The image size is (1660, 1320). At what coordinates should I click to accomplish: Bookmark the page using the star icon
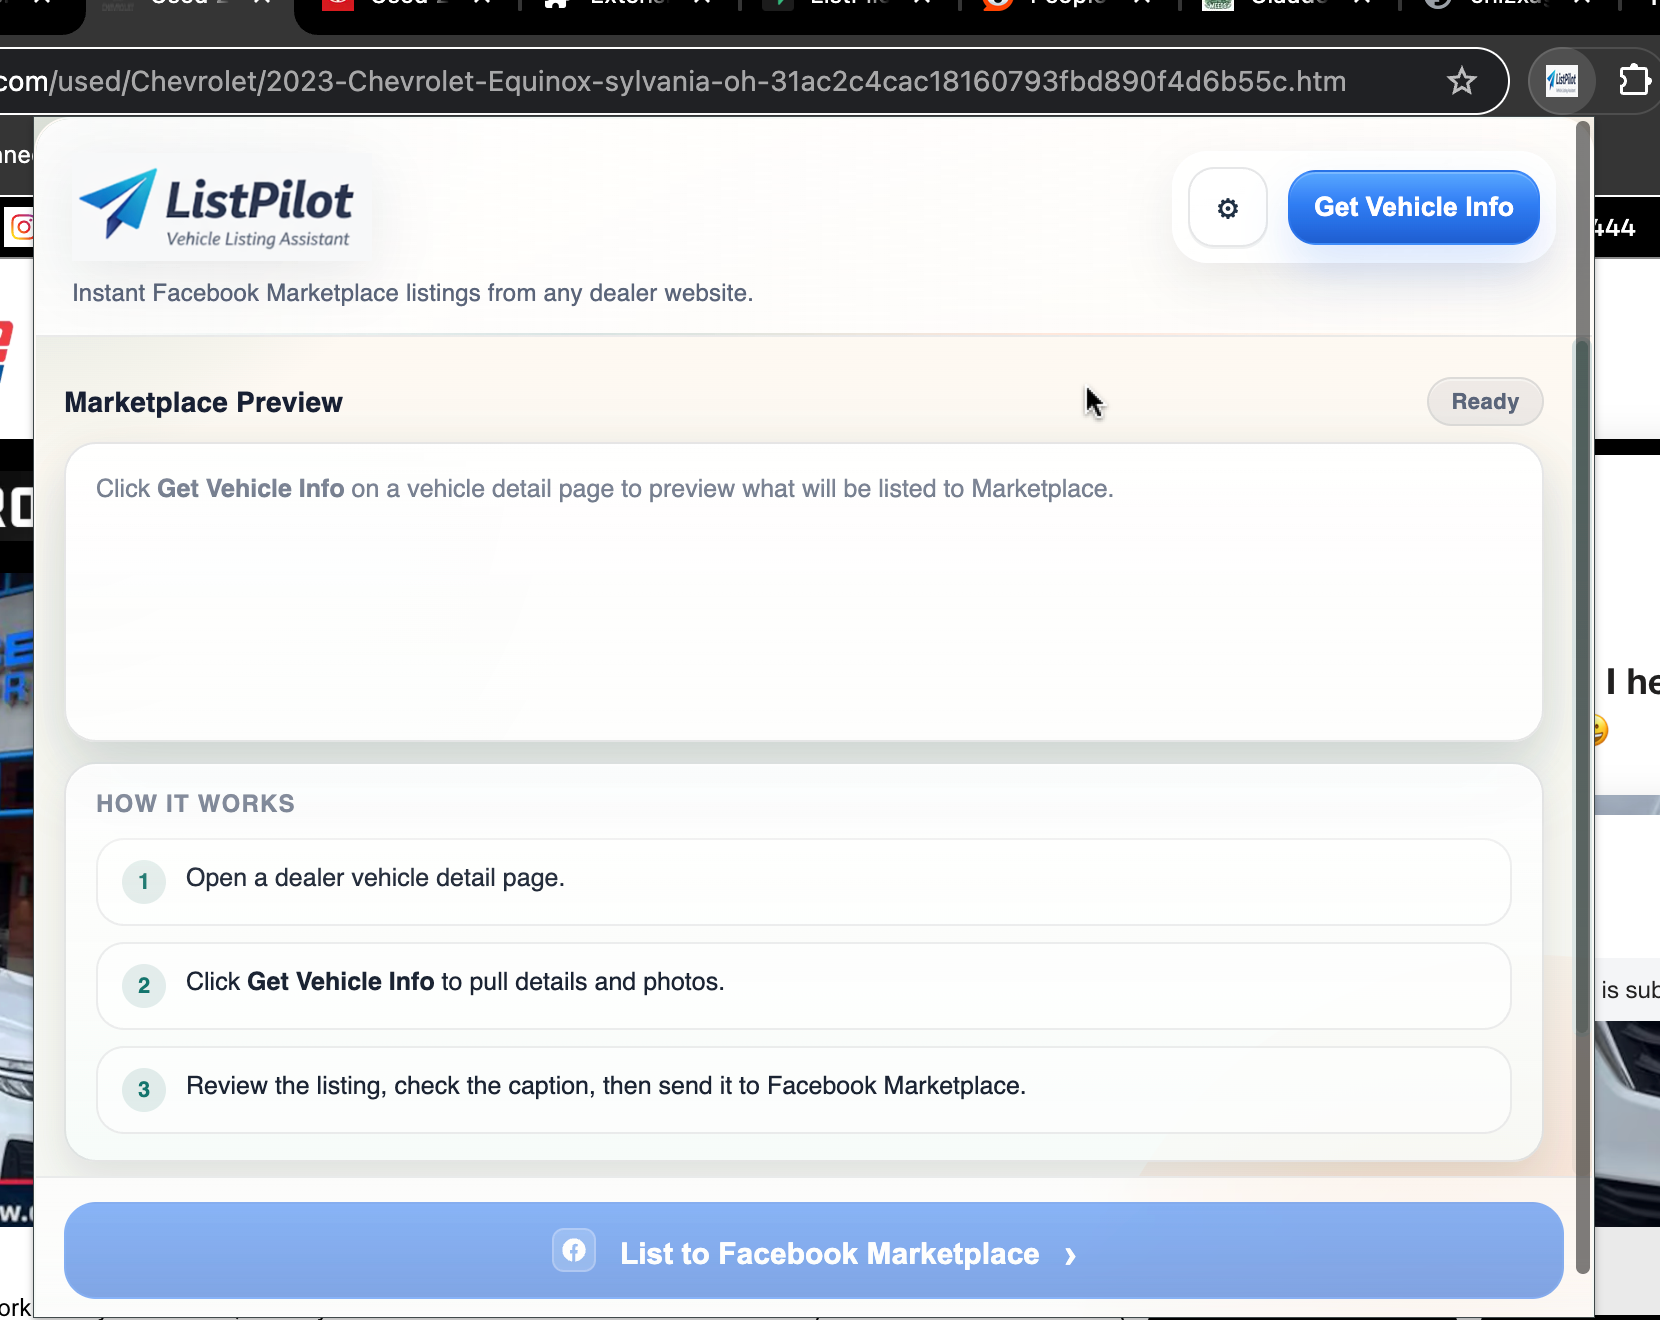coord(1463,80)
